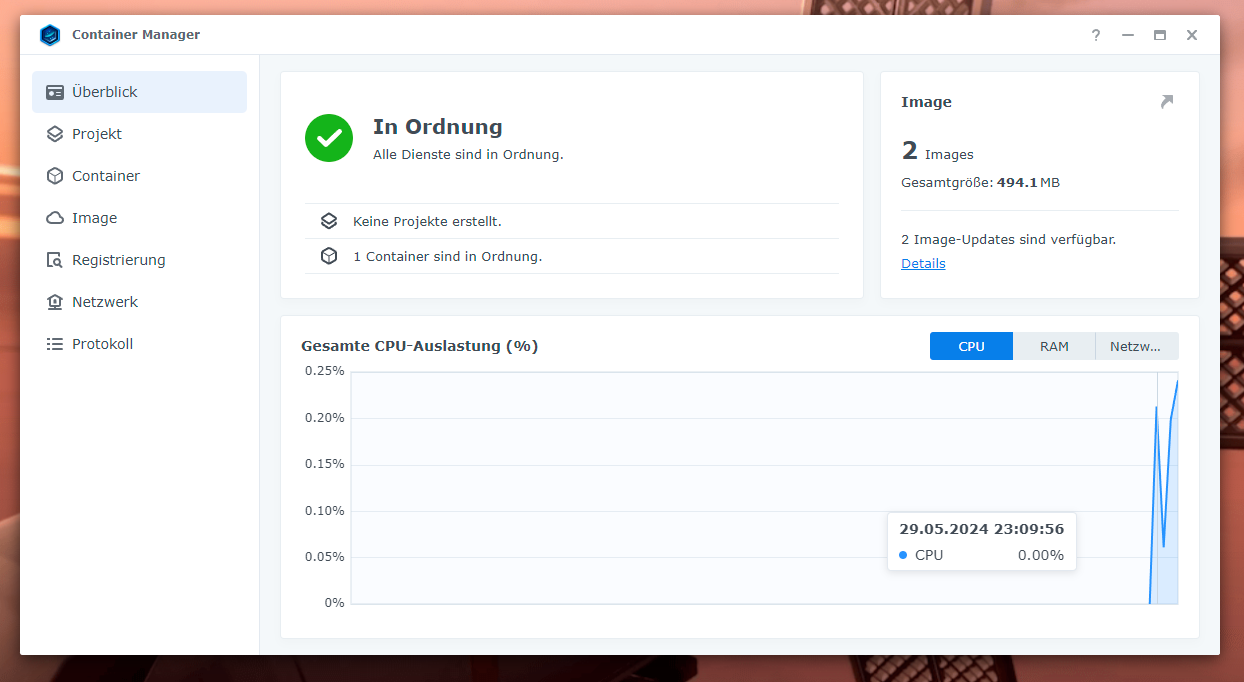Click the Container Manager logo icon
Viewport: 1244px width, 682px height.
coord(50,35)
